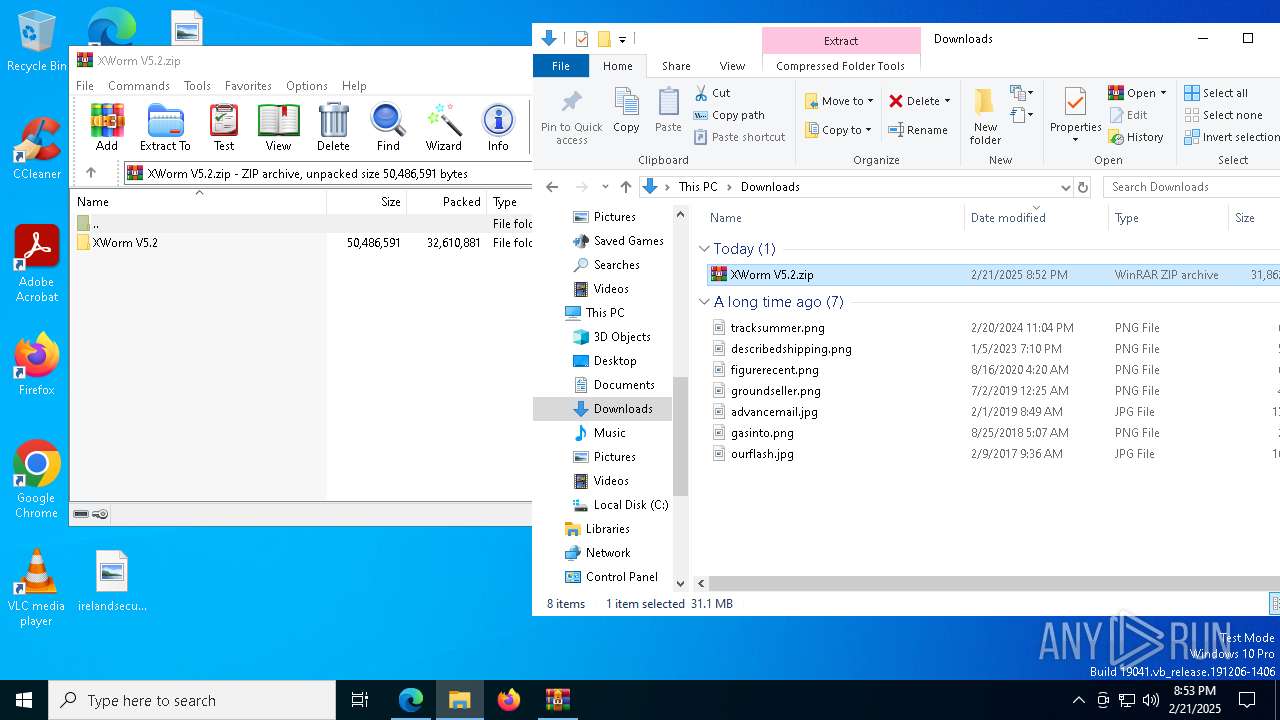This screenshot has width=1280, height=720.
Task: Open the recent locations dropdown arrow
Action: 605,187
